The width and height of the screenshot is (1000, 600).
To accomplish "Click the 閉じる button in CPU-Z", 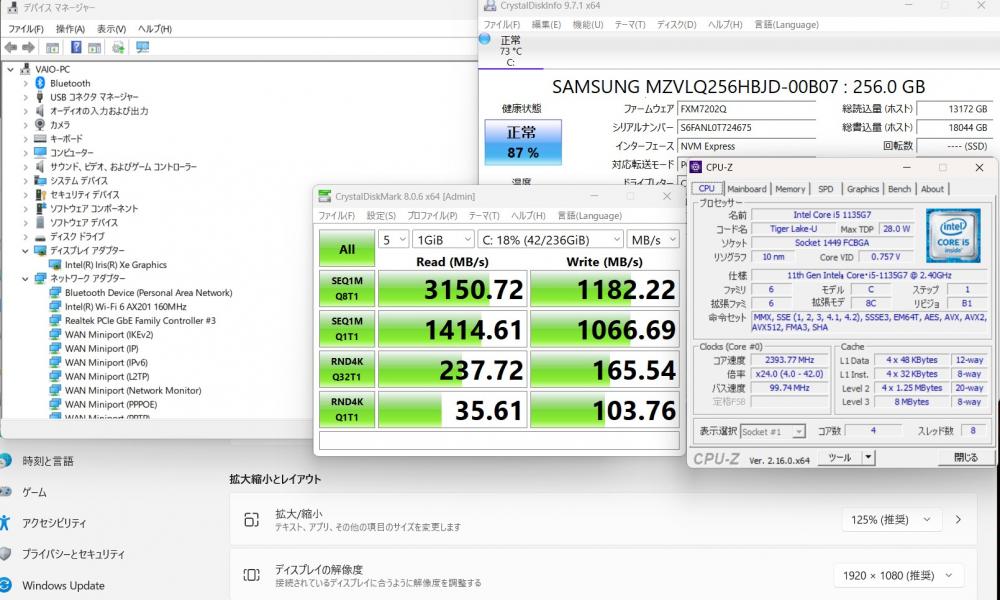I will click(965, 457).
